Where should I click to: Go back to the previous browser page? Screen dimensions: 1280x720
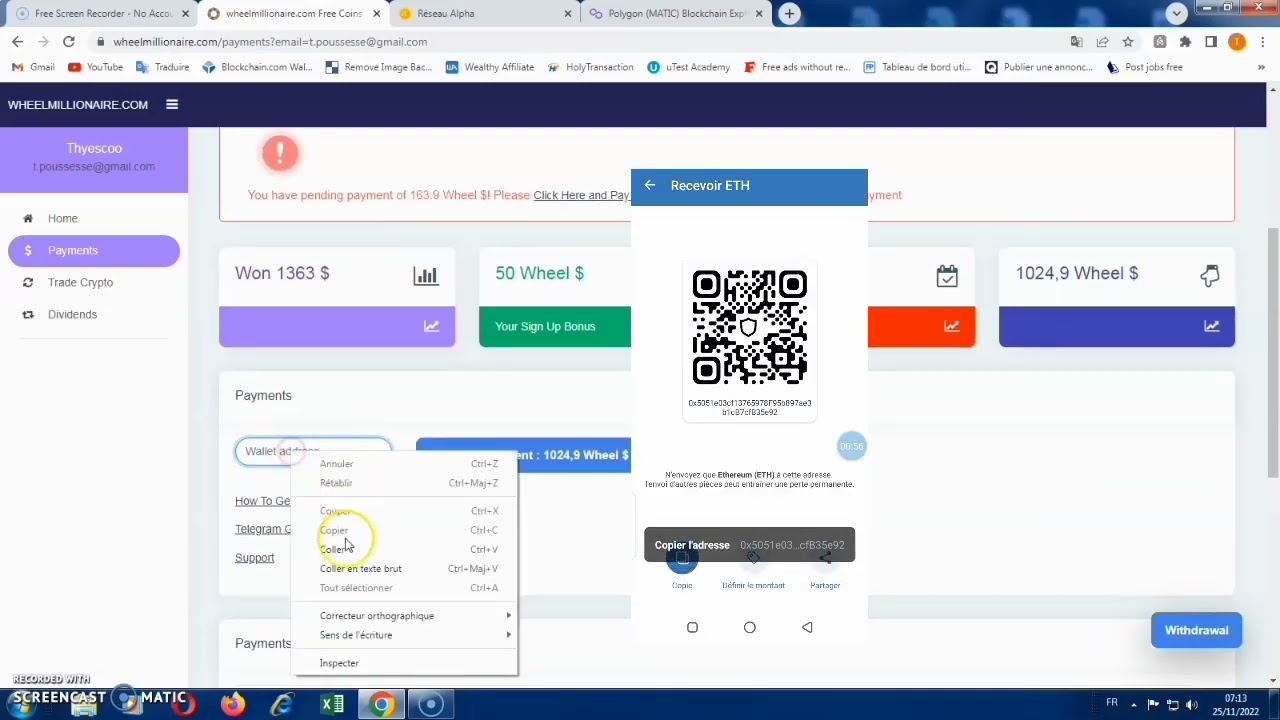(17, 42)
